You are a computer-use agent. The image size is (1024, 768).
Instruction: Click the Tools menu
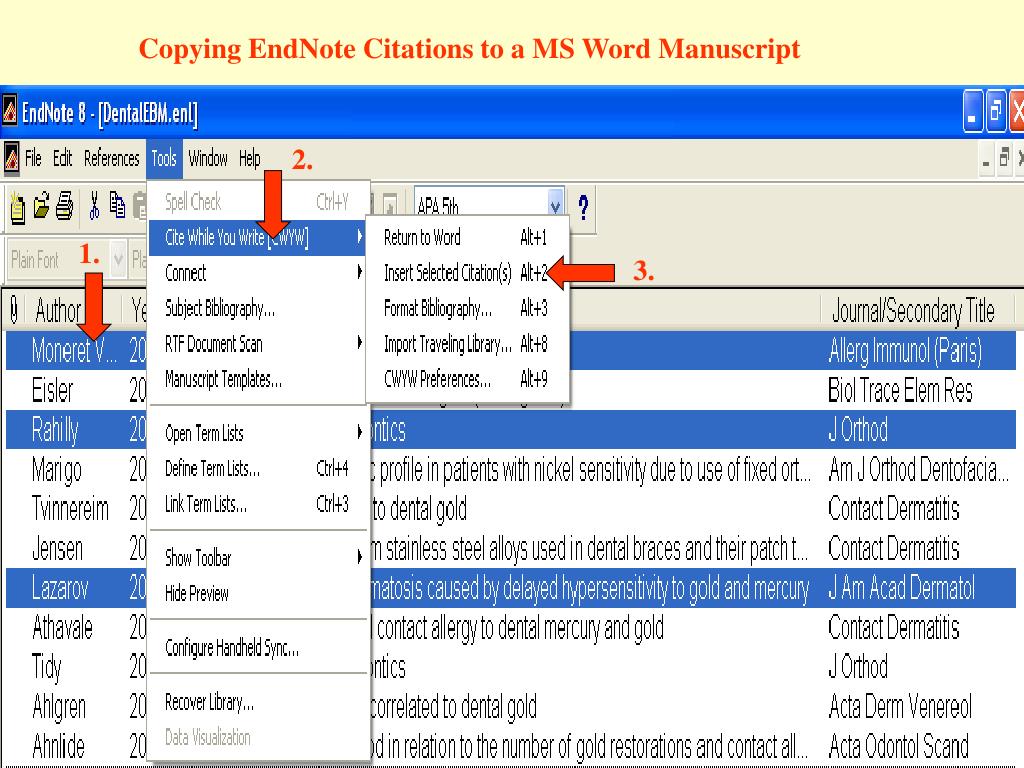point(164,159)
